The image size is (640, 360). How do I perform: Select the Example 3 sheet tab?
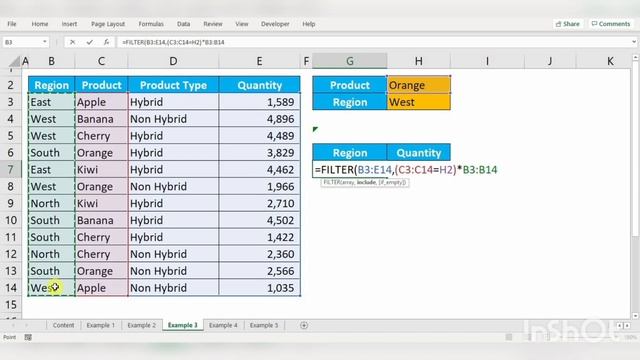(182, 325)
